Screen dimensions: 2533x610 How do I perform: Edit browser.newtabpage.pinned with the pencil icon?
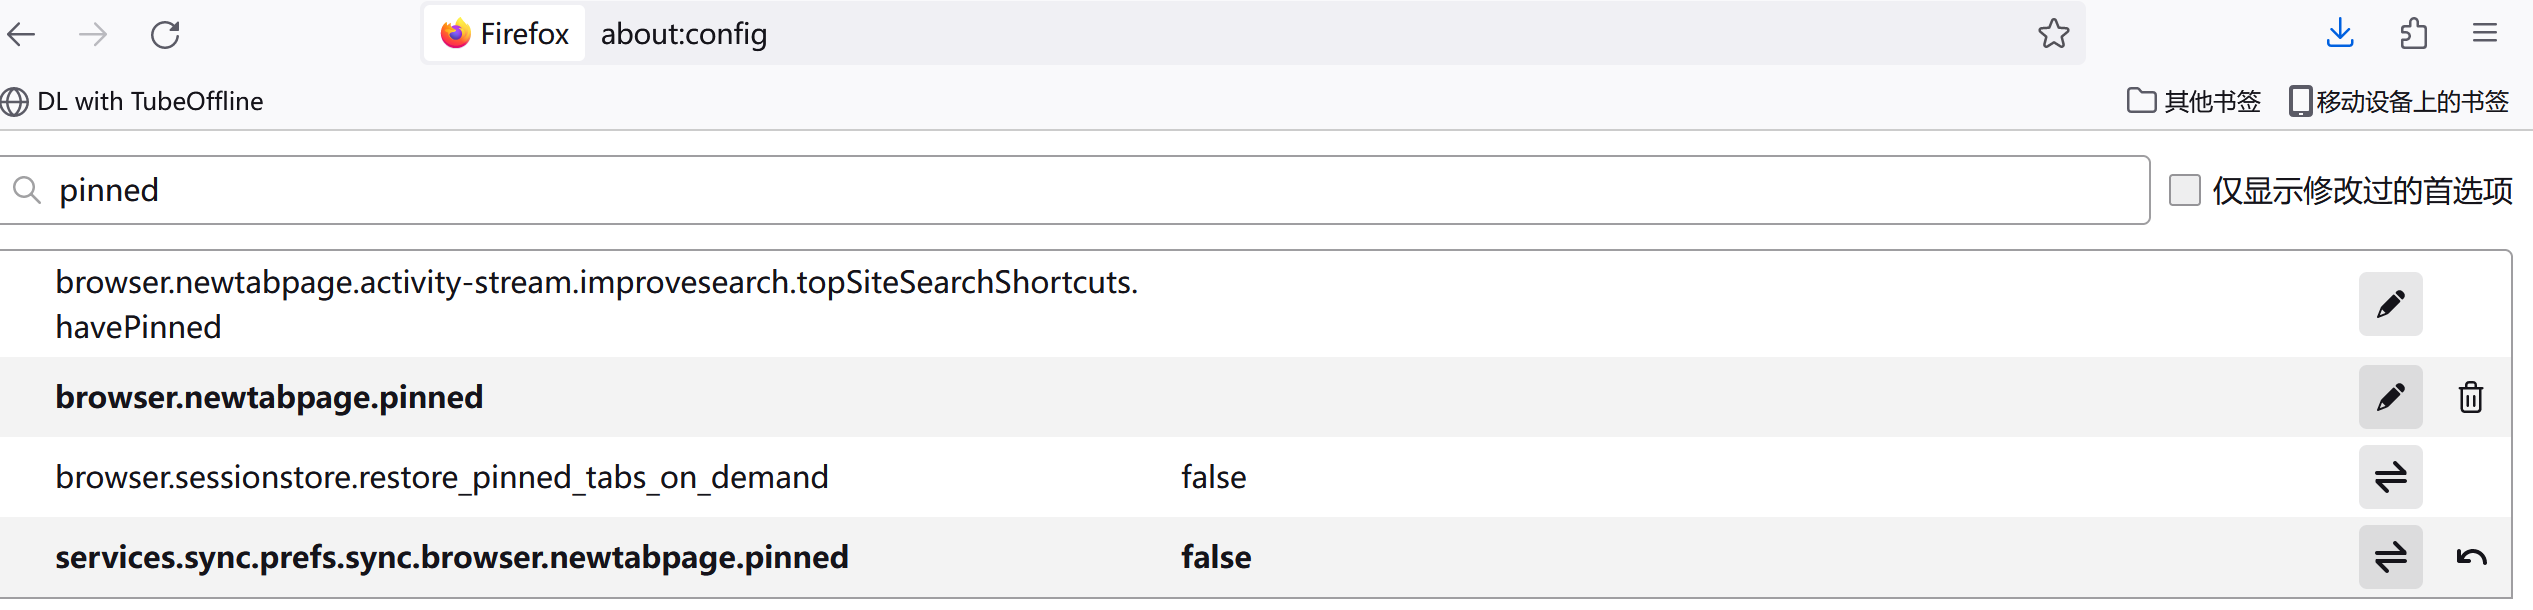tap(2391, 397)
